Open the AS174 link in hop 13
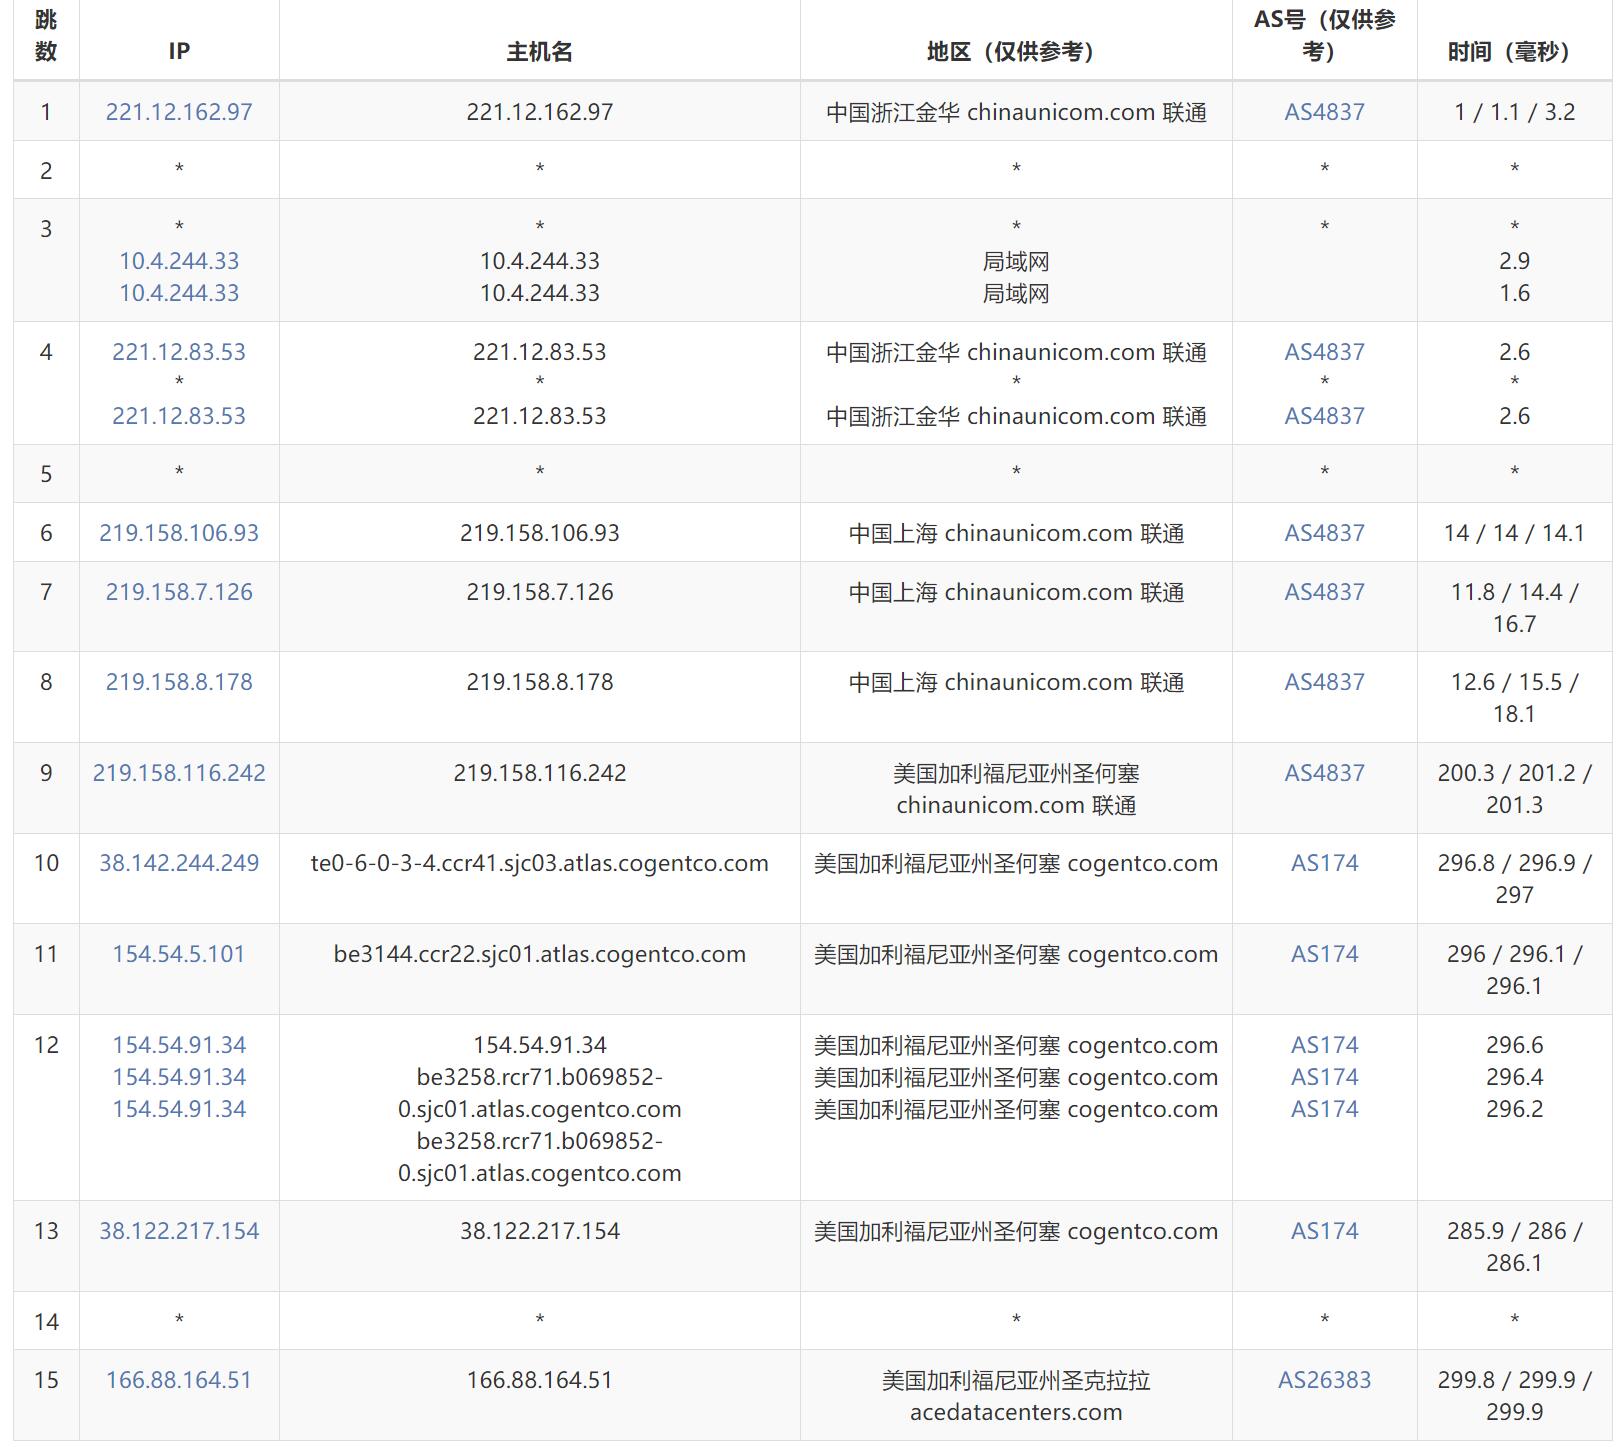 [x=1324, y=1231]
